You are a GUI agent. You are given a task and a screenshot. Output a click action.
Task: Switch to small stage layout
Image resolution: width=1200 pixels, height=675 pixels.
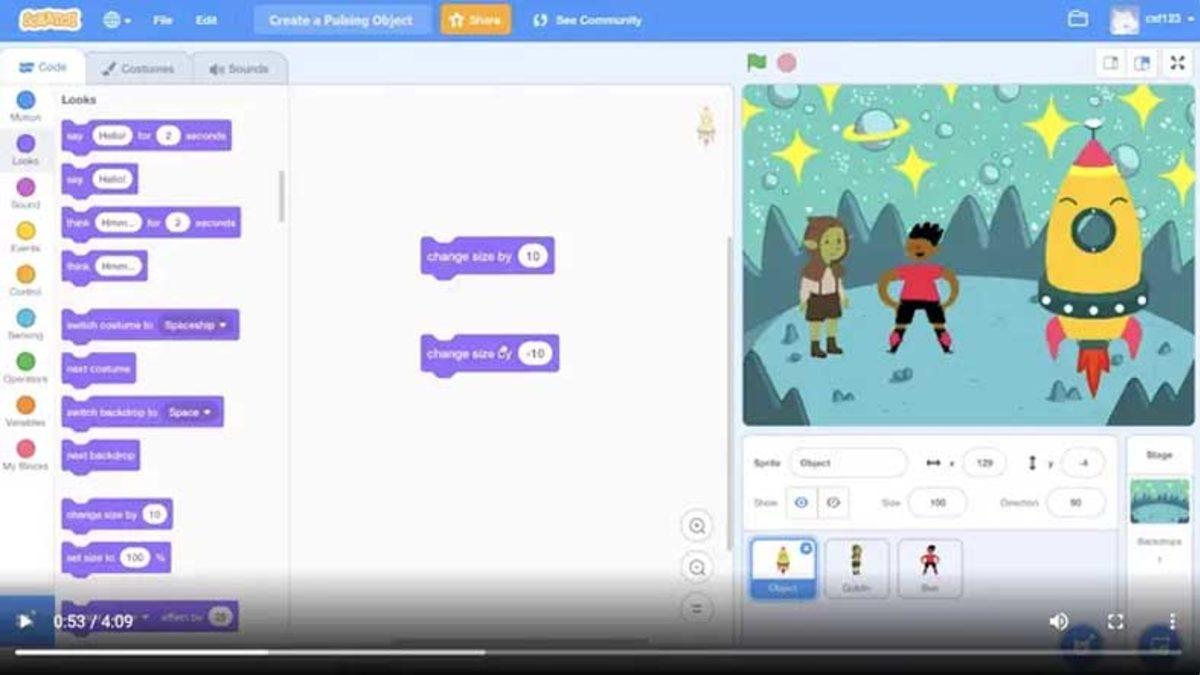[1111, 63]
